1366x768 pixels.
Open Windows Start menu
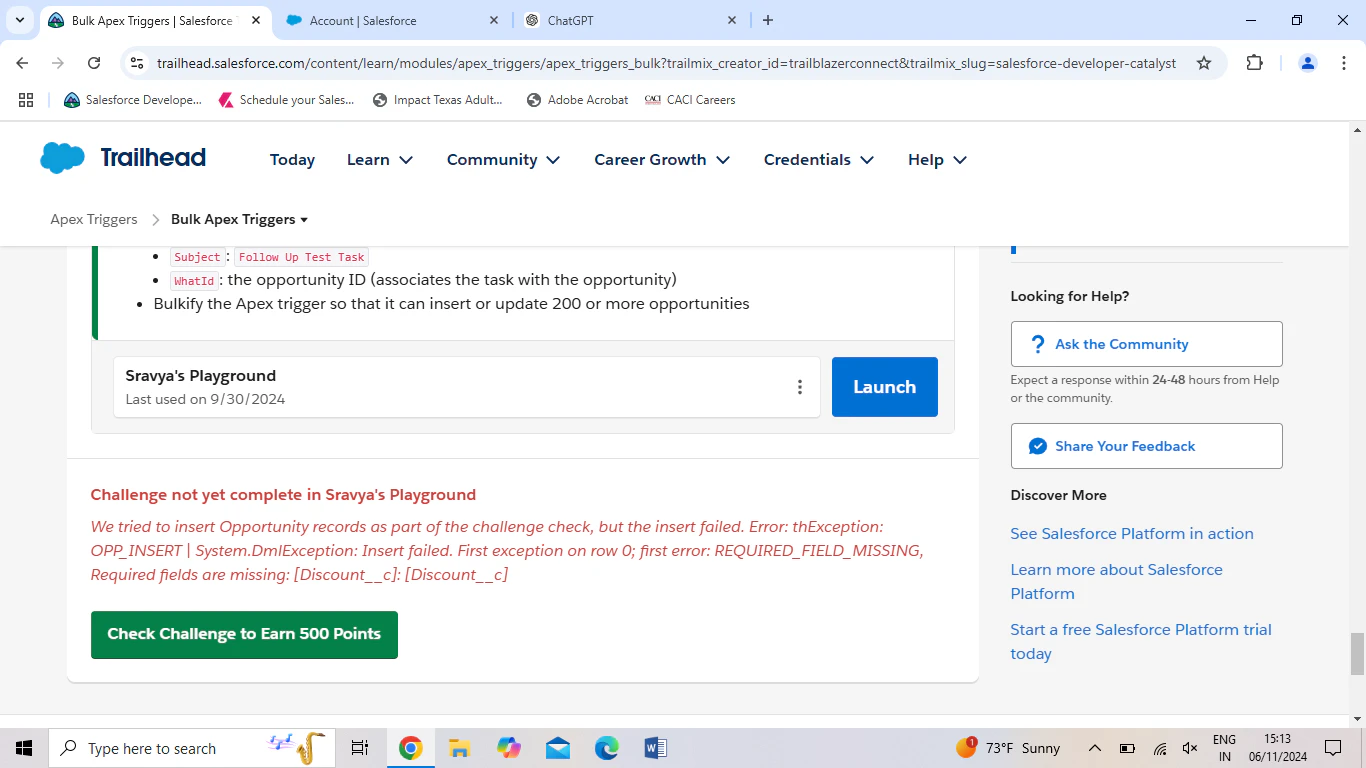pyautogui.click(x=24, y=748)
